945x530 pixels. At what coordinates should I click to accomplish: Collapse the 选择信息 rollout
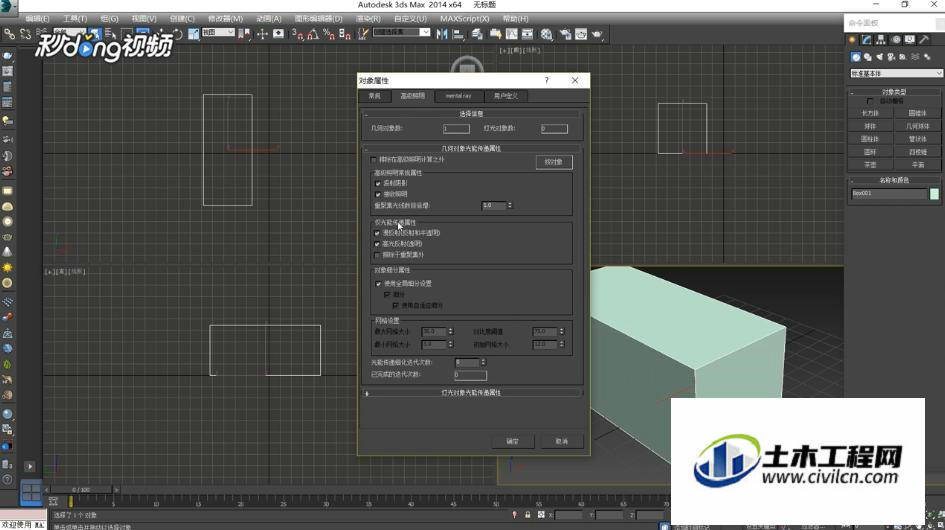coord(471,114)
